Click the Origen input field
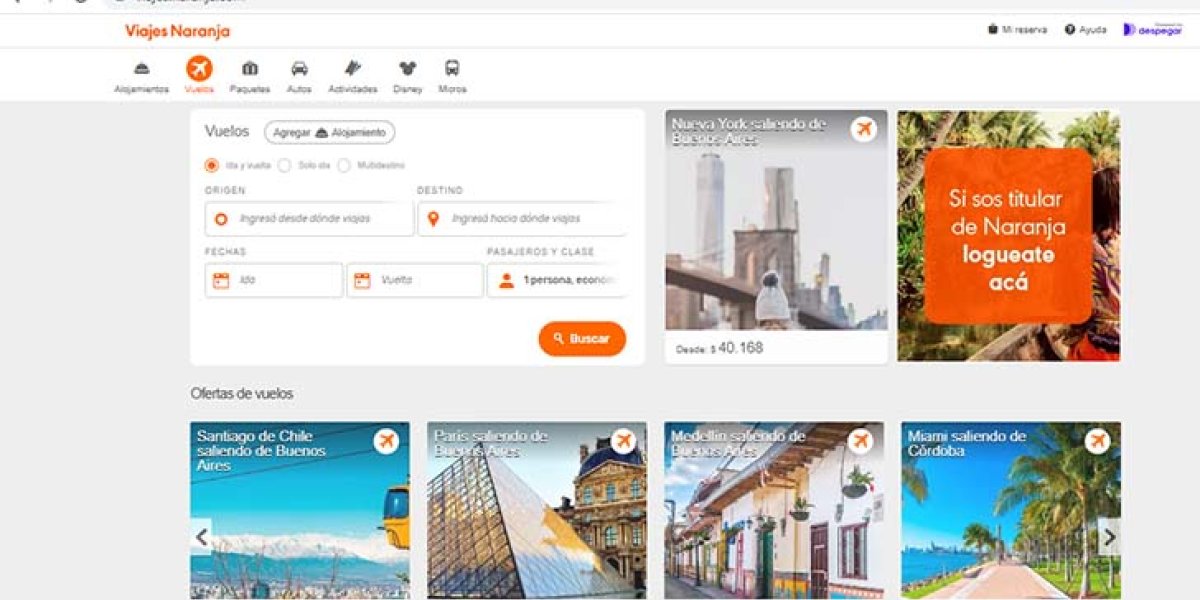The height and width of the screenshot is (600, 1200). pyautogui.click(x=309, y=219)
